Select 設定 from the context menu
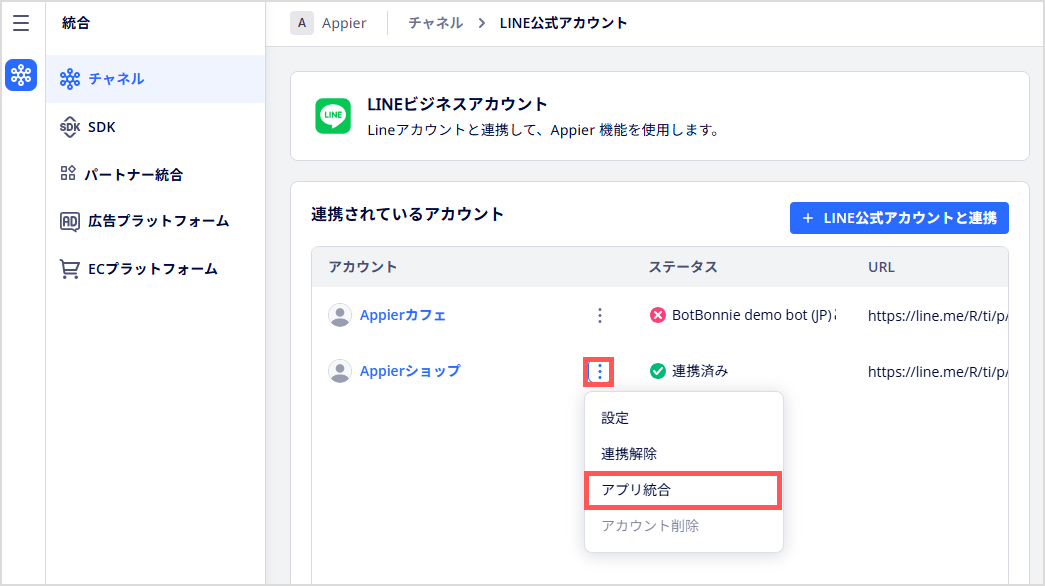The width and height of the screenshot is (1045, 586). pyautogui.click(x=683, y=418)
